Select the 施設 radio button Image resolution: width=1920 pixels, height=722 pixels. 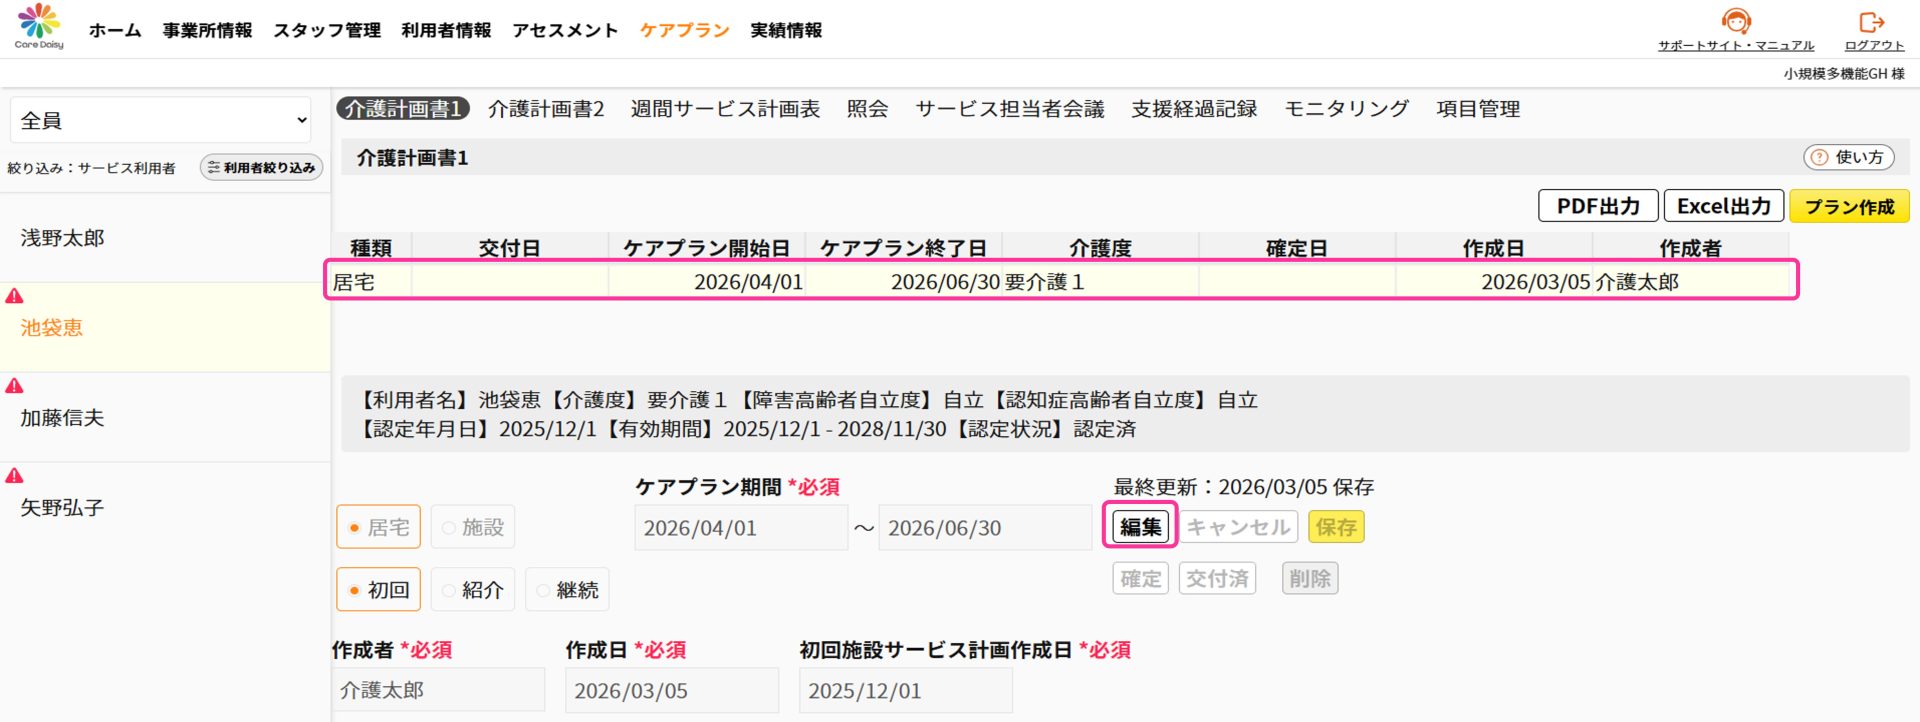coord(449,528)
